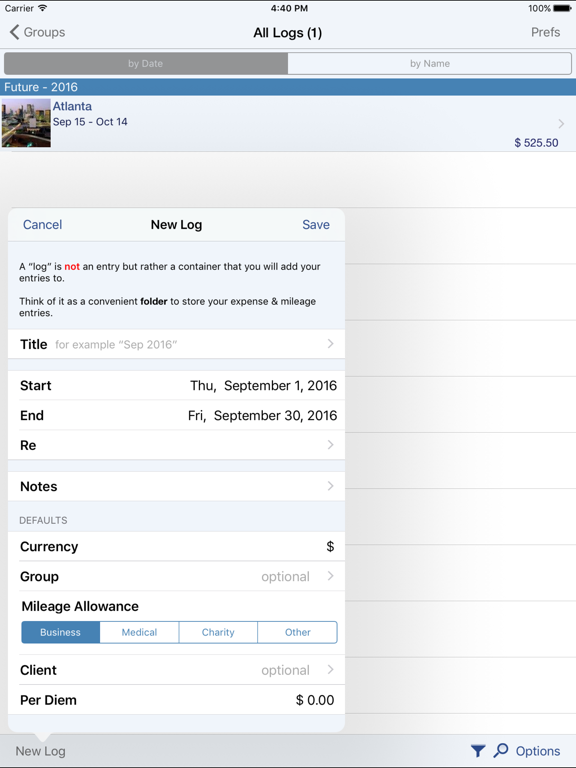Open the Atlanta log thumbnail image
Viewport: 576px width, 768px height.
[26, 123]
